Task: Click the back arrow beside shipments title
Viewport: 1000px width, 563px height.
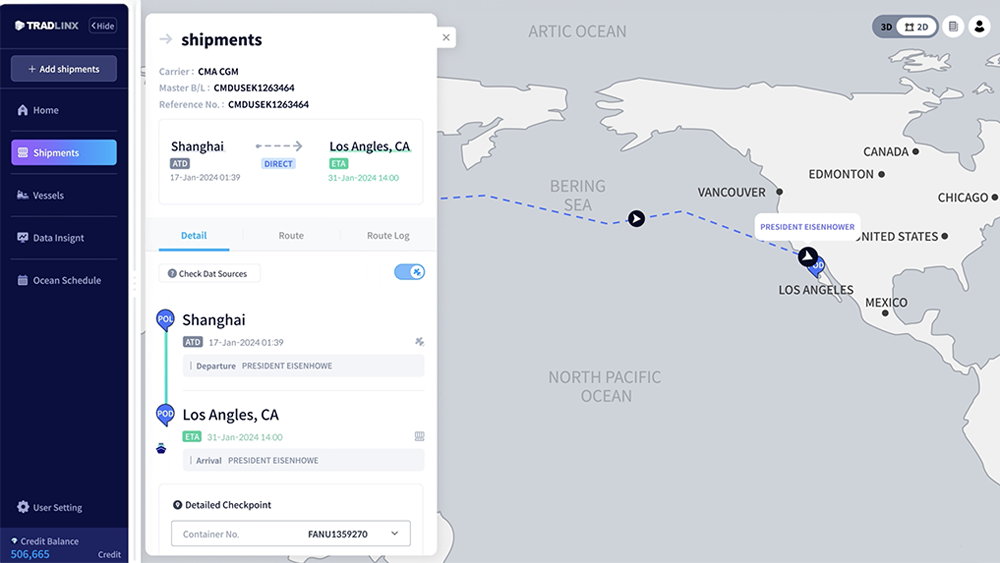Action: [166, 40]
